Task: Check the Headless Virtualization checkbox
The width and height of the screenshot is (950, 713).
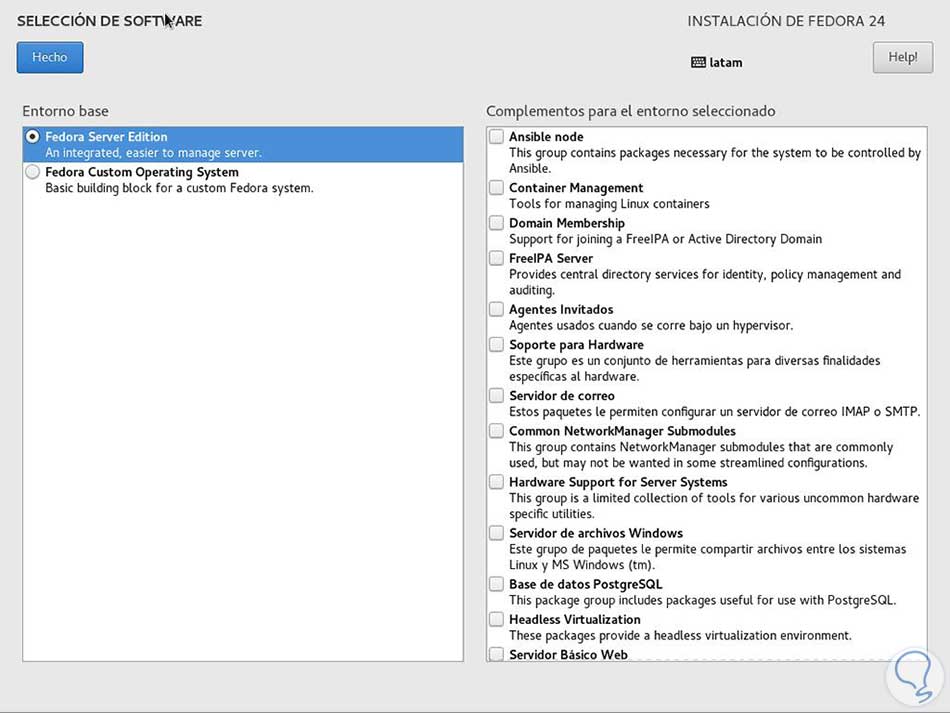Action: 496,619
